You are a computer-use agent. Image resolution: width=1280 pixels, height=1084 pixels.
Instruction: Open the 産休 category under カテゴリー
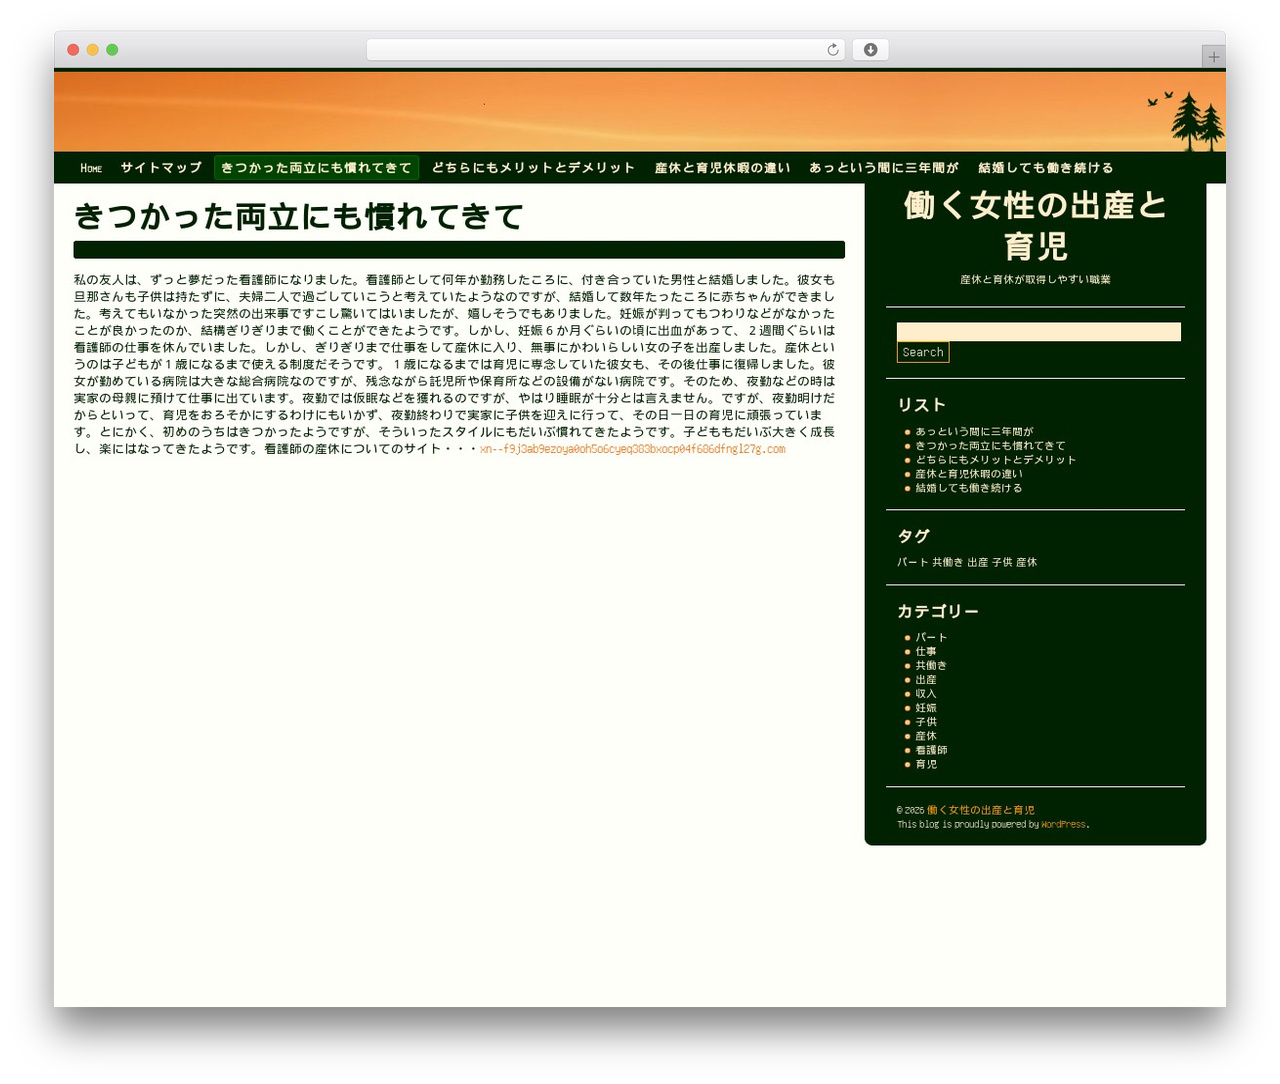point(926,735)
